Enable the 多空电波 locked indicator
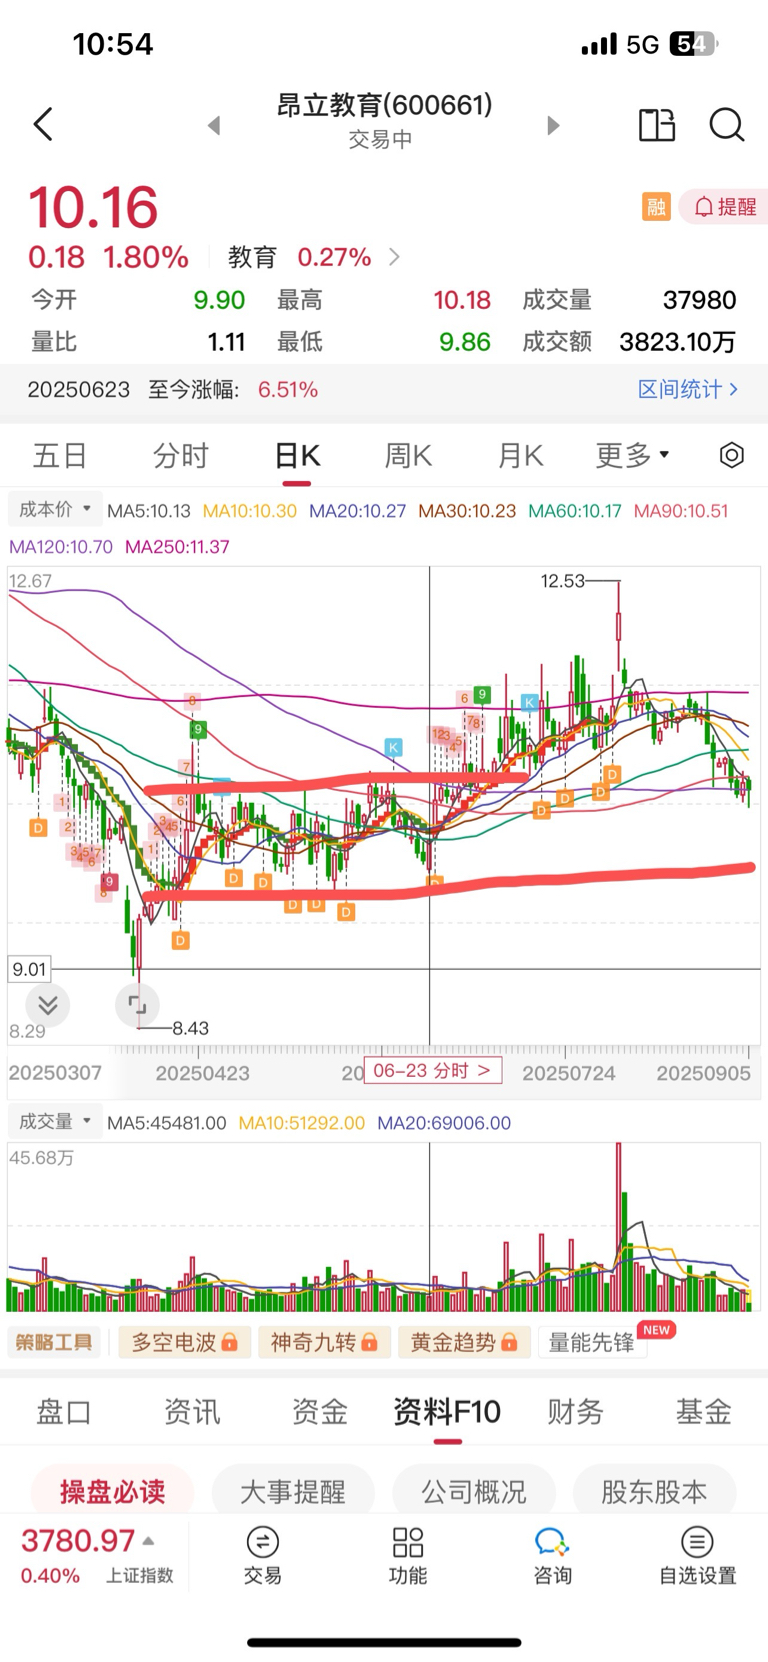The height and width of the screenshot is (1662, 768). pos(184,1342)
